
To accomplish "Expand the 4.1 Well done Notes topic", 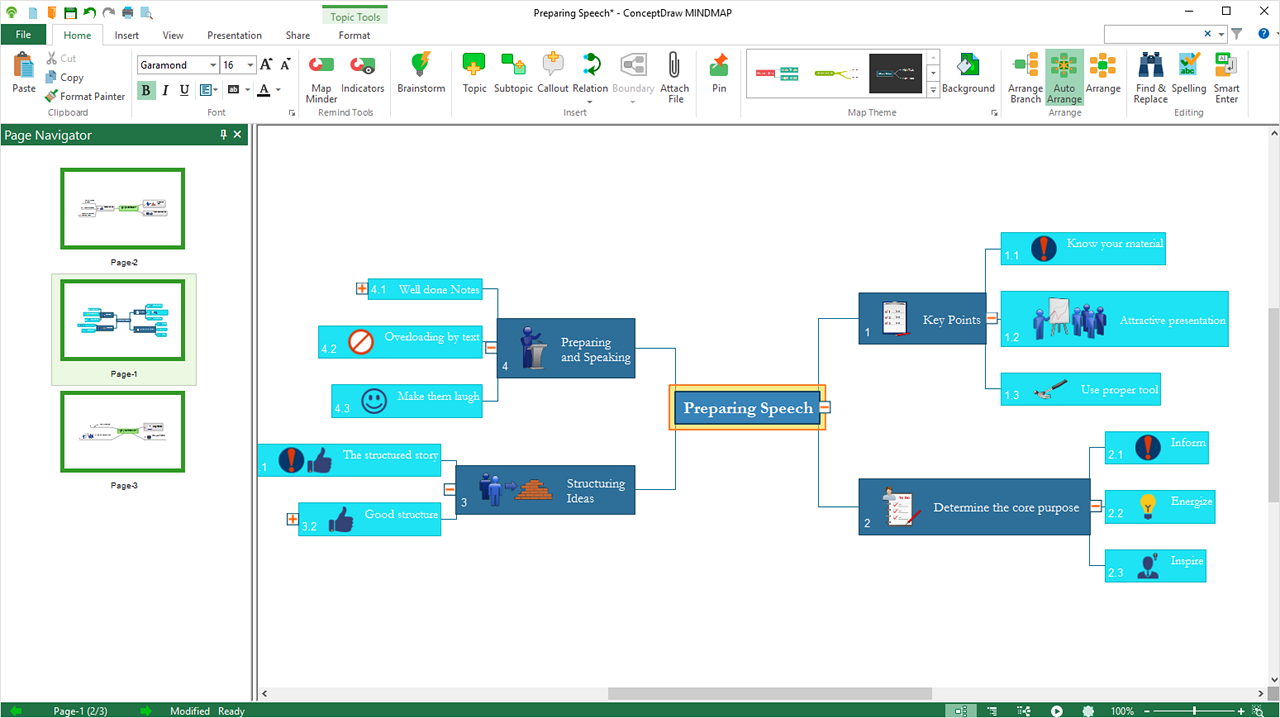I will (362, 289).
